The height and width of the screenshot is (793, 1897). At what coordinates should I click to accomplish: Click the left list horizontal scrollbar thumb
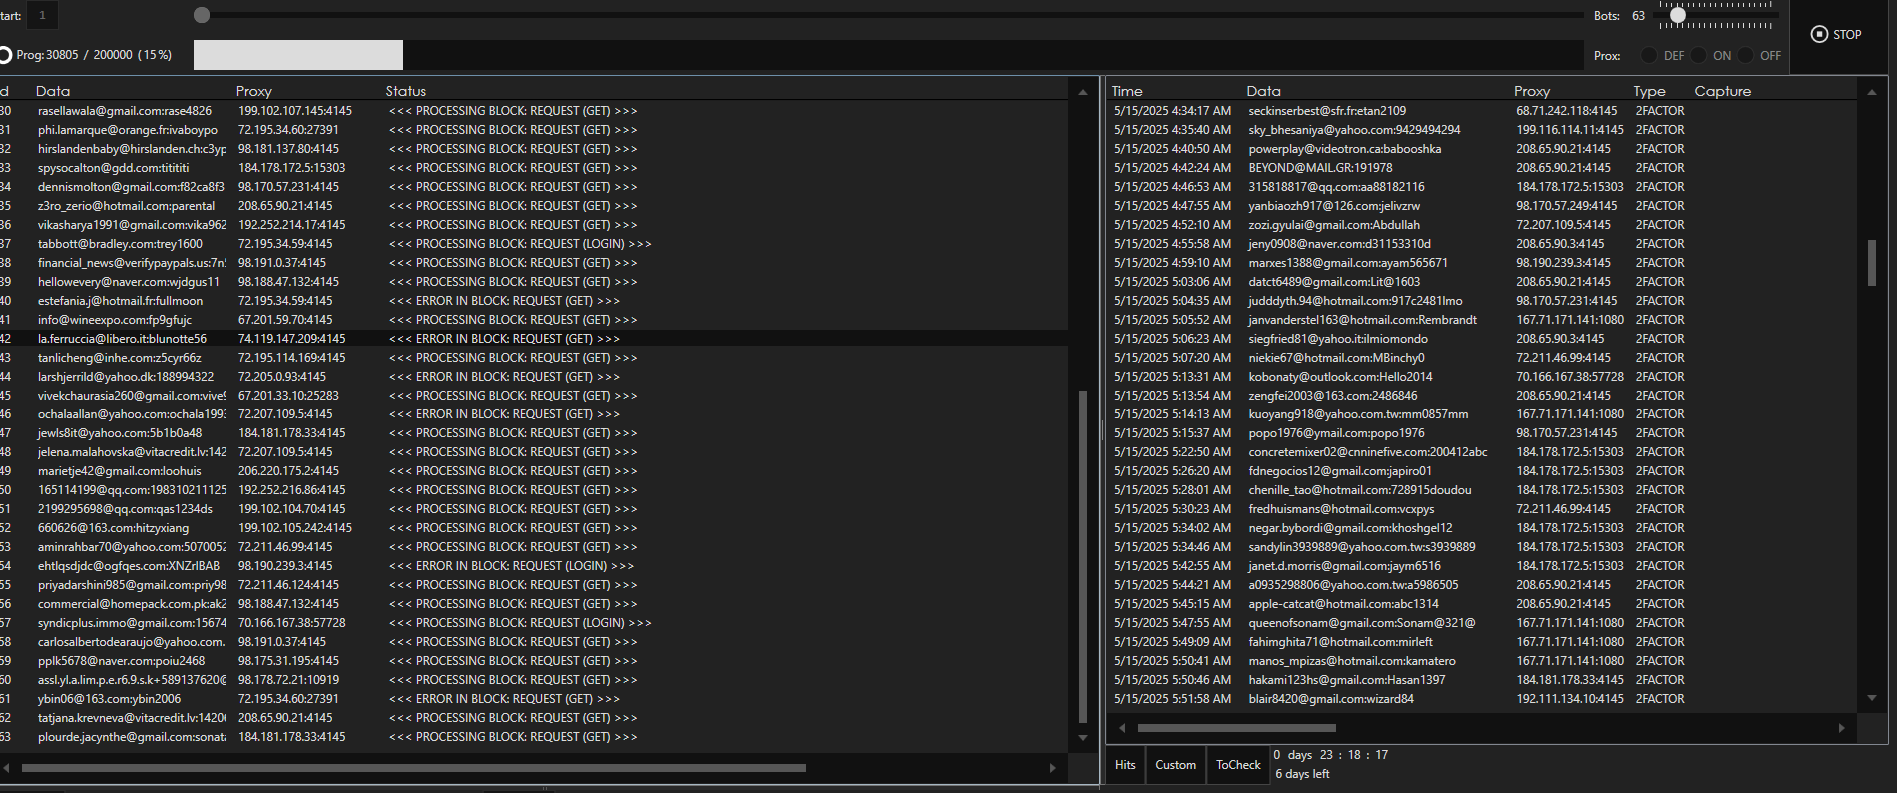point(414,768)
